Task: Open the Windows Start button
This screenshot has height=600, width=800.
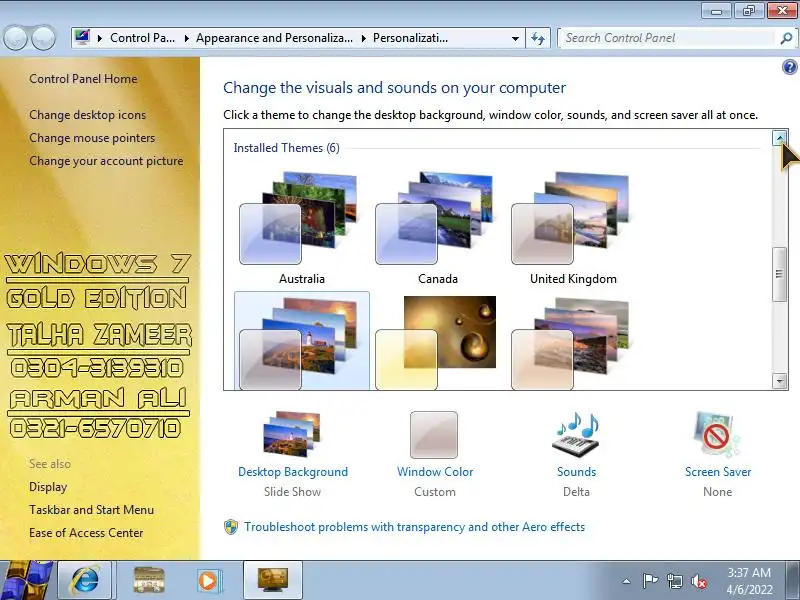Action: click(x=26, y=580)
